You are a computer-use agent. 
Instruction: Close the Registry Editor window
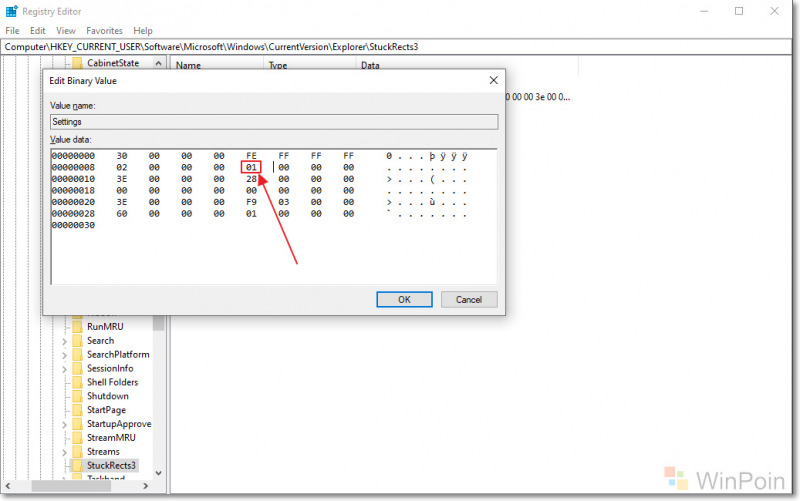pos(774,11)
